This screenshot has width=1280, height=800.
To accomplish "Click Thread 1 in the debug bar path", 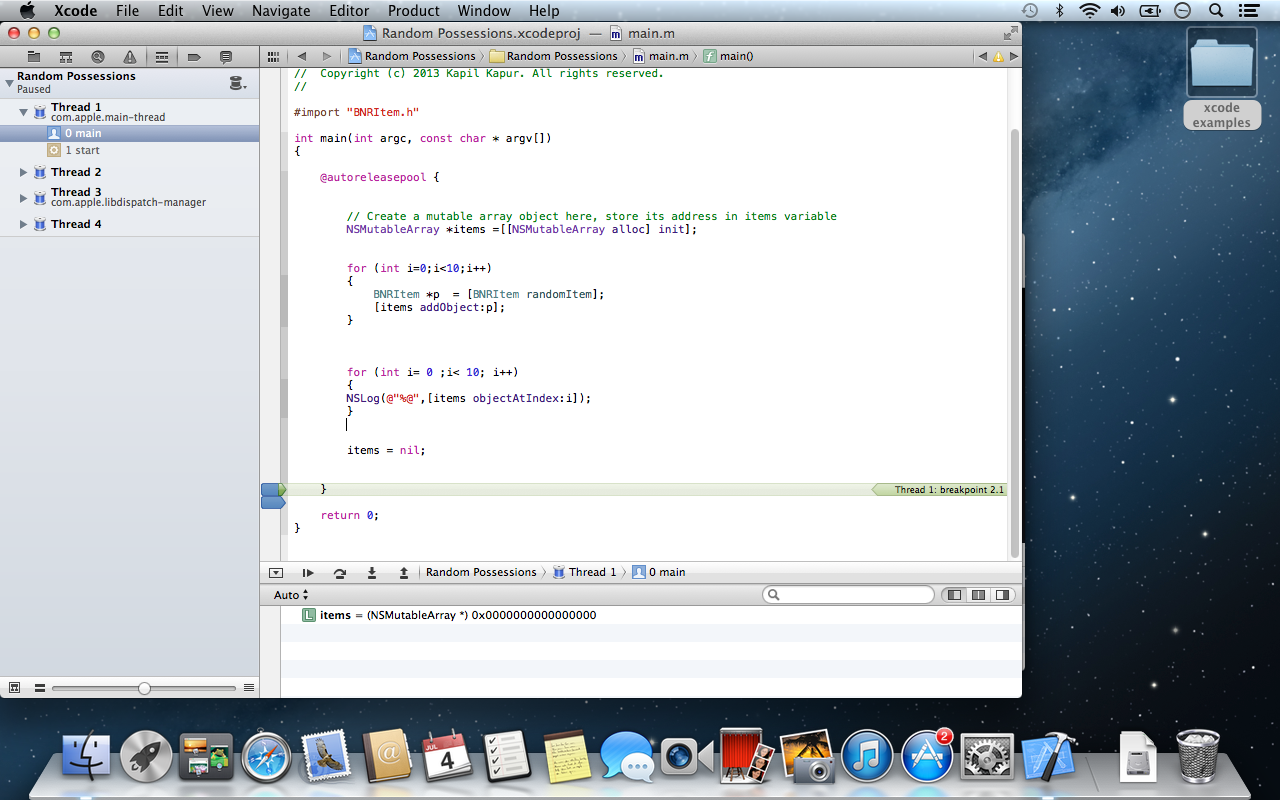I will (x=584, y=572).
